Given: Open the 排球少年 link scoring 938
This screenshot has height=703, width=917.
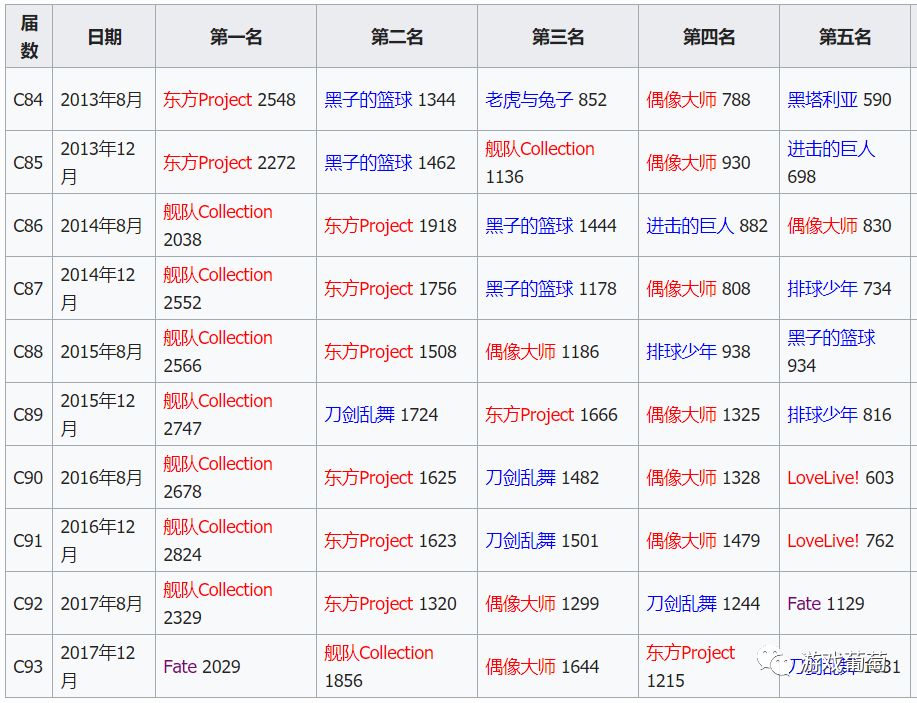Looking at the screenshot, I should tap(681, 352).
